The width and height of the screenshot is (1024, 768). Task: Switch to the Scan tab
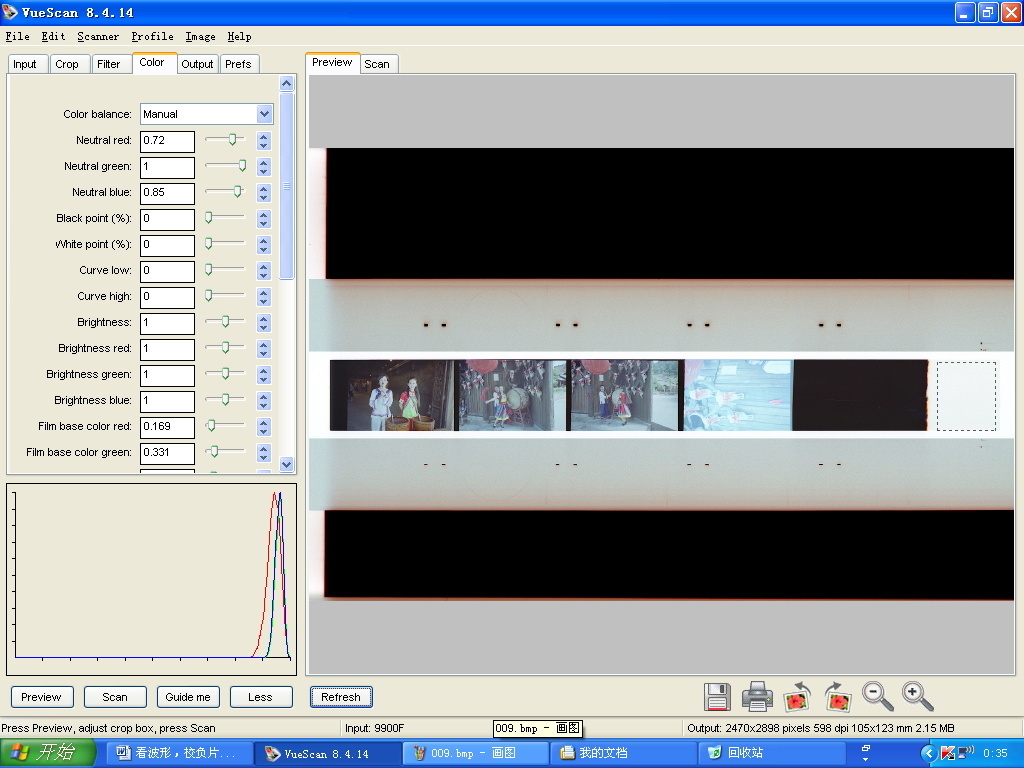(377, 64)
